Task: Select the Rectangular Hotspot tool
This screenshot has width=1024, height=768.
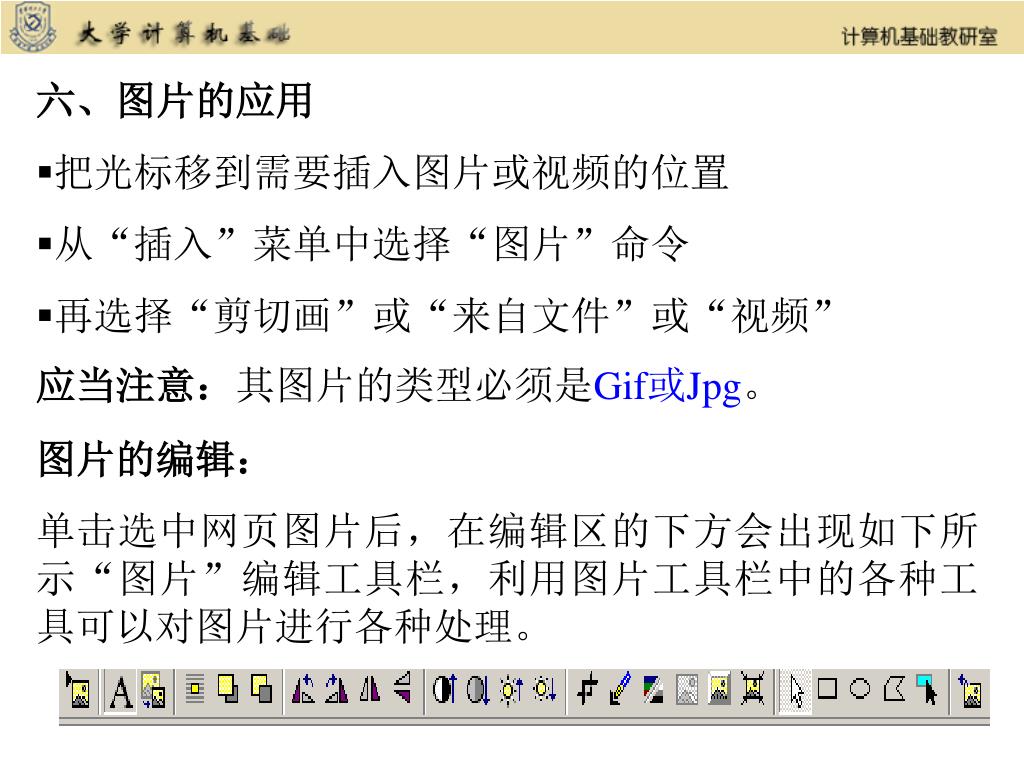Action: click(x=827, y=688)
